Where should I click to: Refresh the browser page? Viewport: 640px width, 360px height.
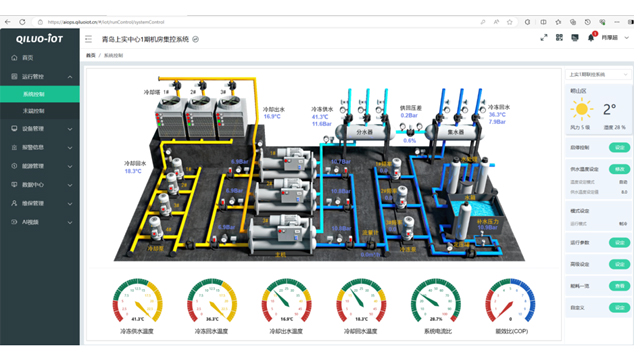click(x=22, y=22)
